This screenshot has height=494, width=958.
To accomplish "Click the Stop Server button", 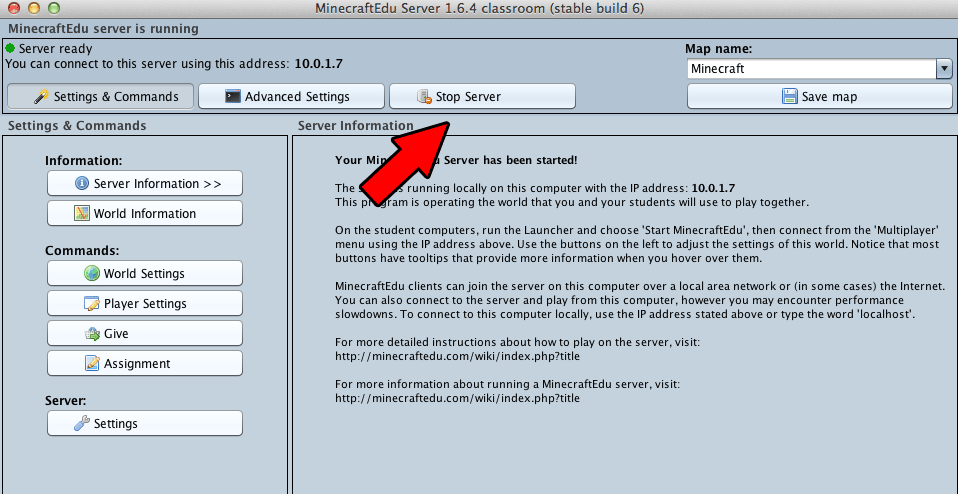I will (x=482, y=96).
